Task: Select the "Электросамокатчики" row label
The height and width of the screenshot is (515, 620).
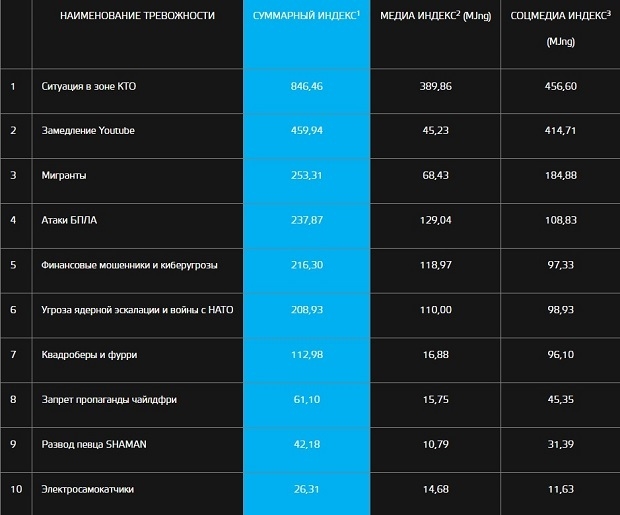Action: click(90, 489)
